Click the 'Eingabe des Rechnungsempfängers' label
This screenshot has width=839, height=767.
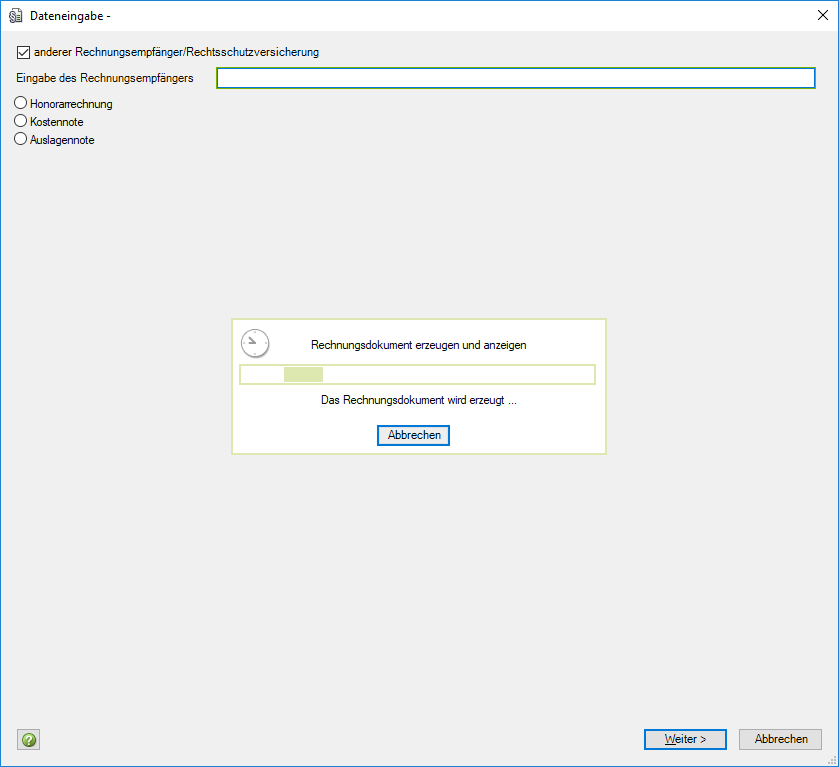(105, 78)
